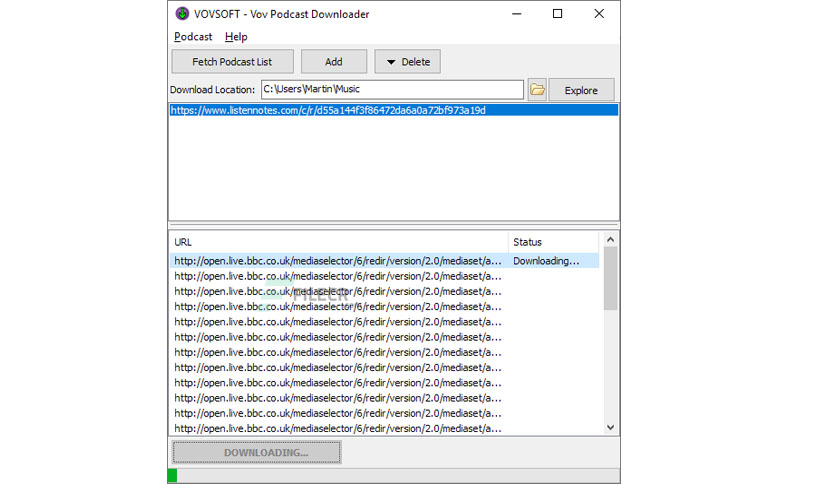Open the Delete dropdown button
This screenshot has width=836, height=484.
pos(408,62)
